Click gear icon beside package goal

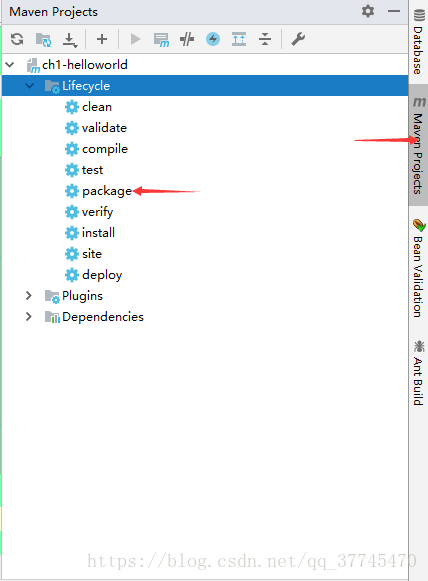pyautogui.click(x=72, y=191)
